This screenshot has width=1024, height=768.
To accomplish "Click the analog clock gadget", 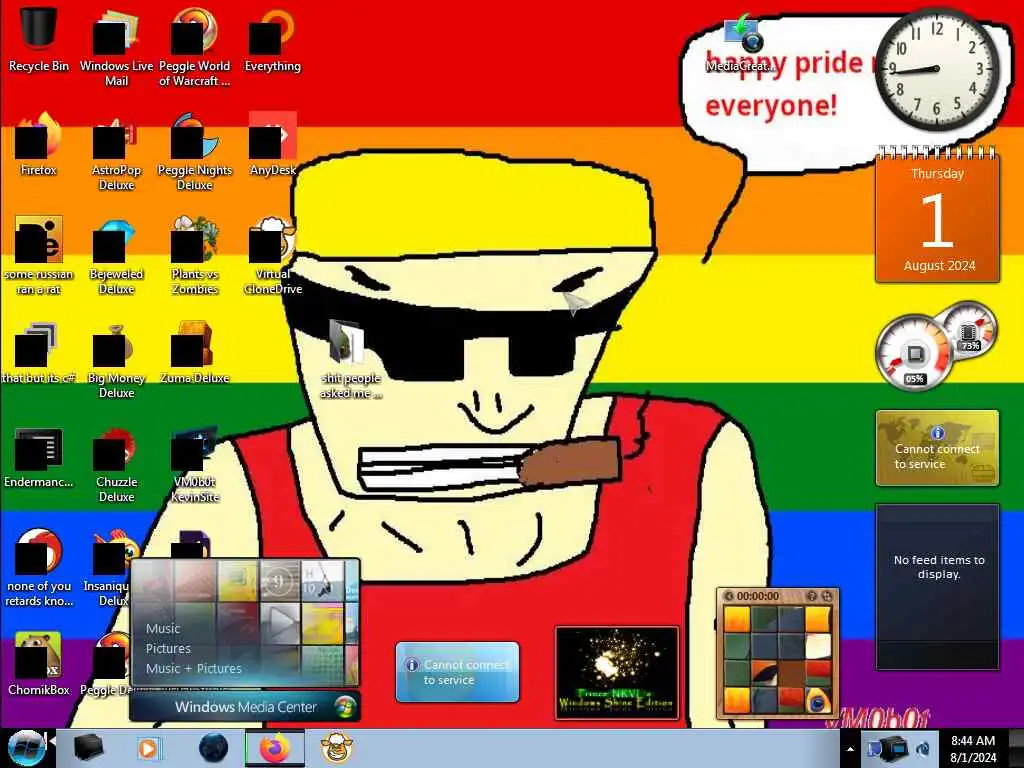I will click(936, 69).
